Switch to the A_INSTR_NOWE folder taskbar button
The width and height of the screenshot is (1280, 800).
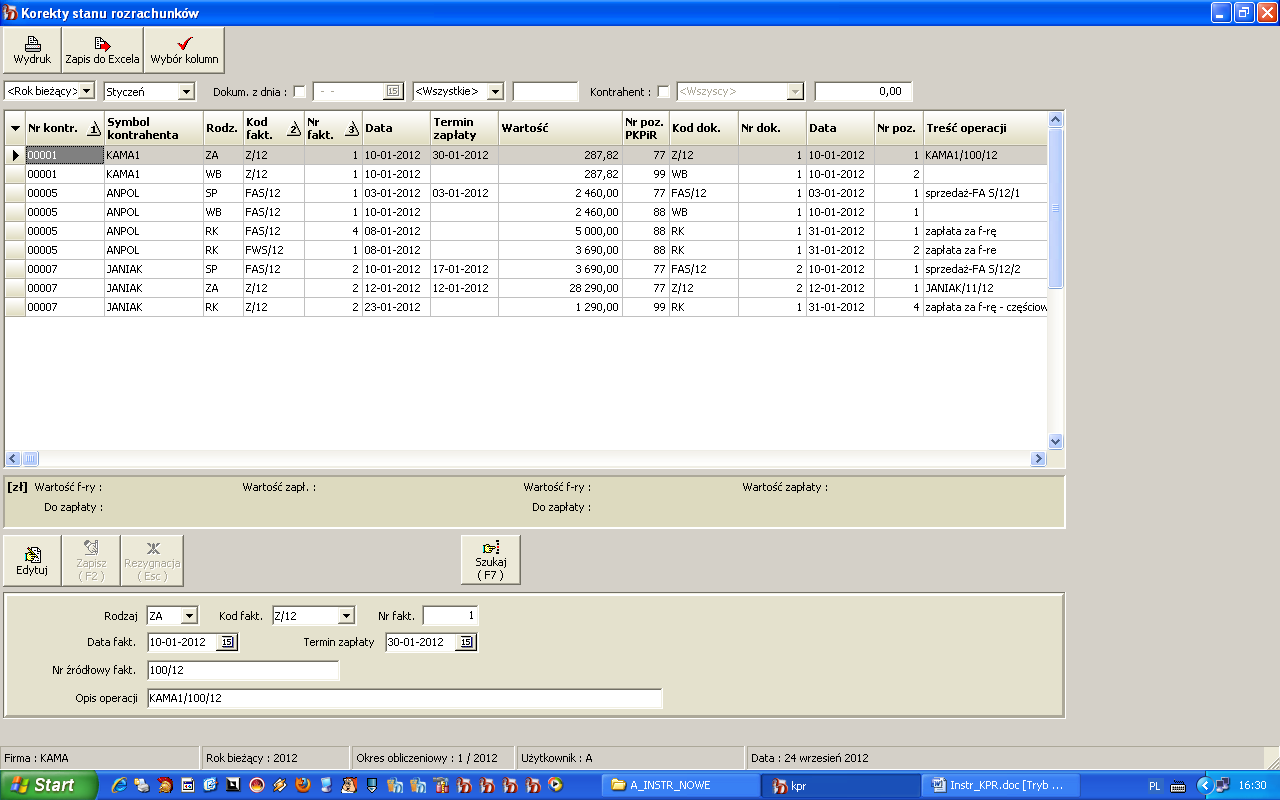(x=682, y=785)
